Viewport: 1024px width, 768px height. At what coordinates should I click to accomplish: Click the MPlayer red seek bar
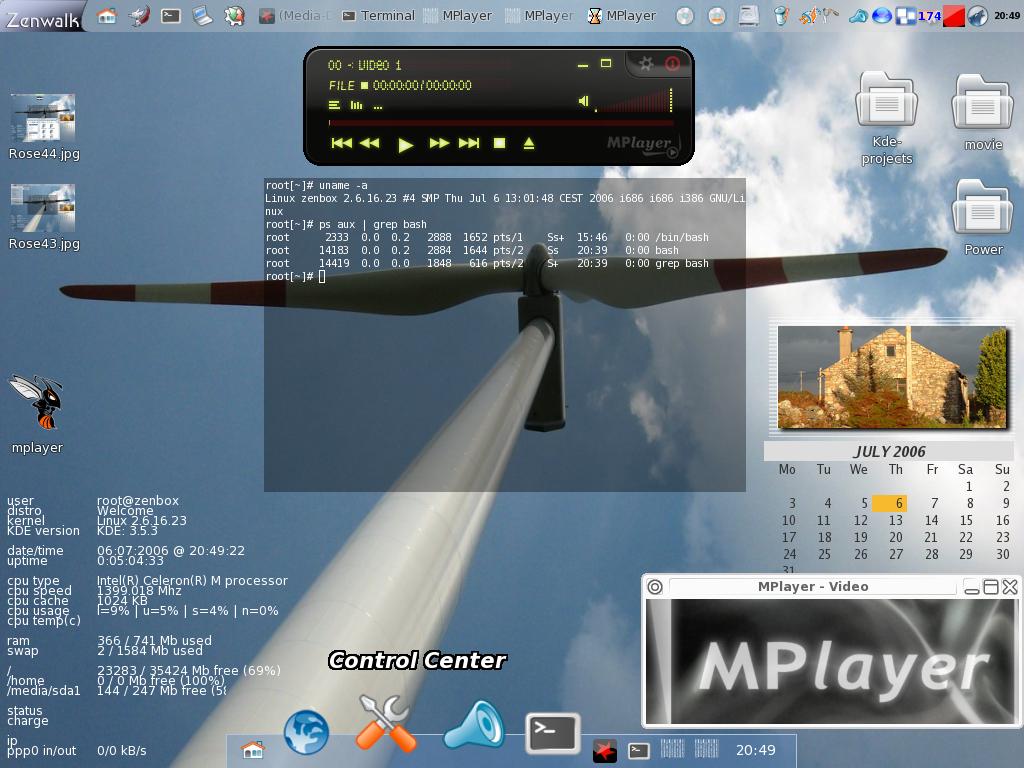pos(501,122)
